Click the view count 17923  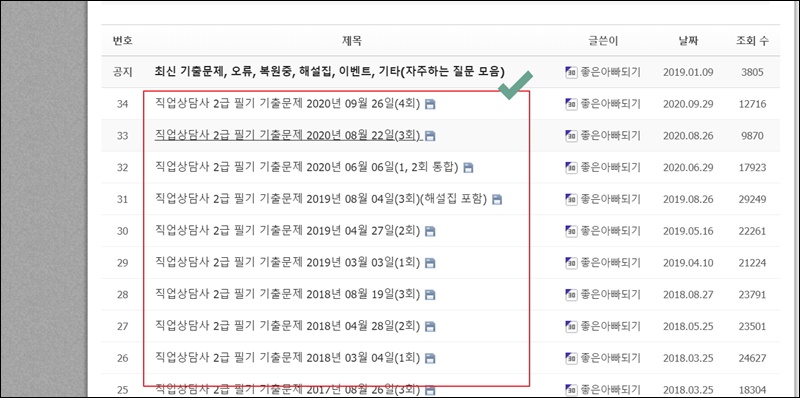(752, 167)
